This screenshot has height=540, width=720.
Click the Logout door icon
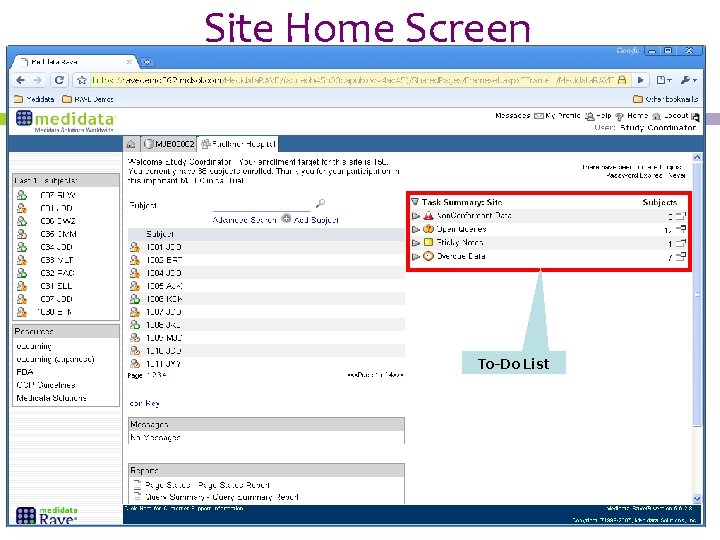point(695,117)
